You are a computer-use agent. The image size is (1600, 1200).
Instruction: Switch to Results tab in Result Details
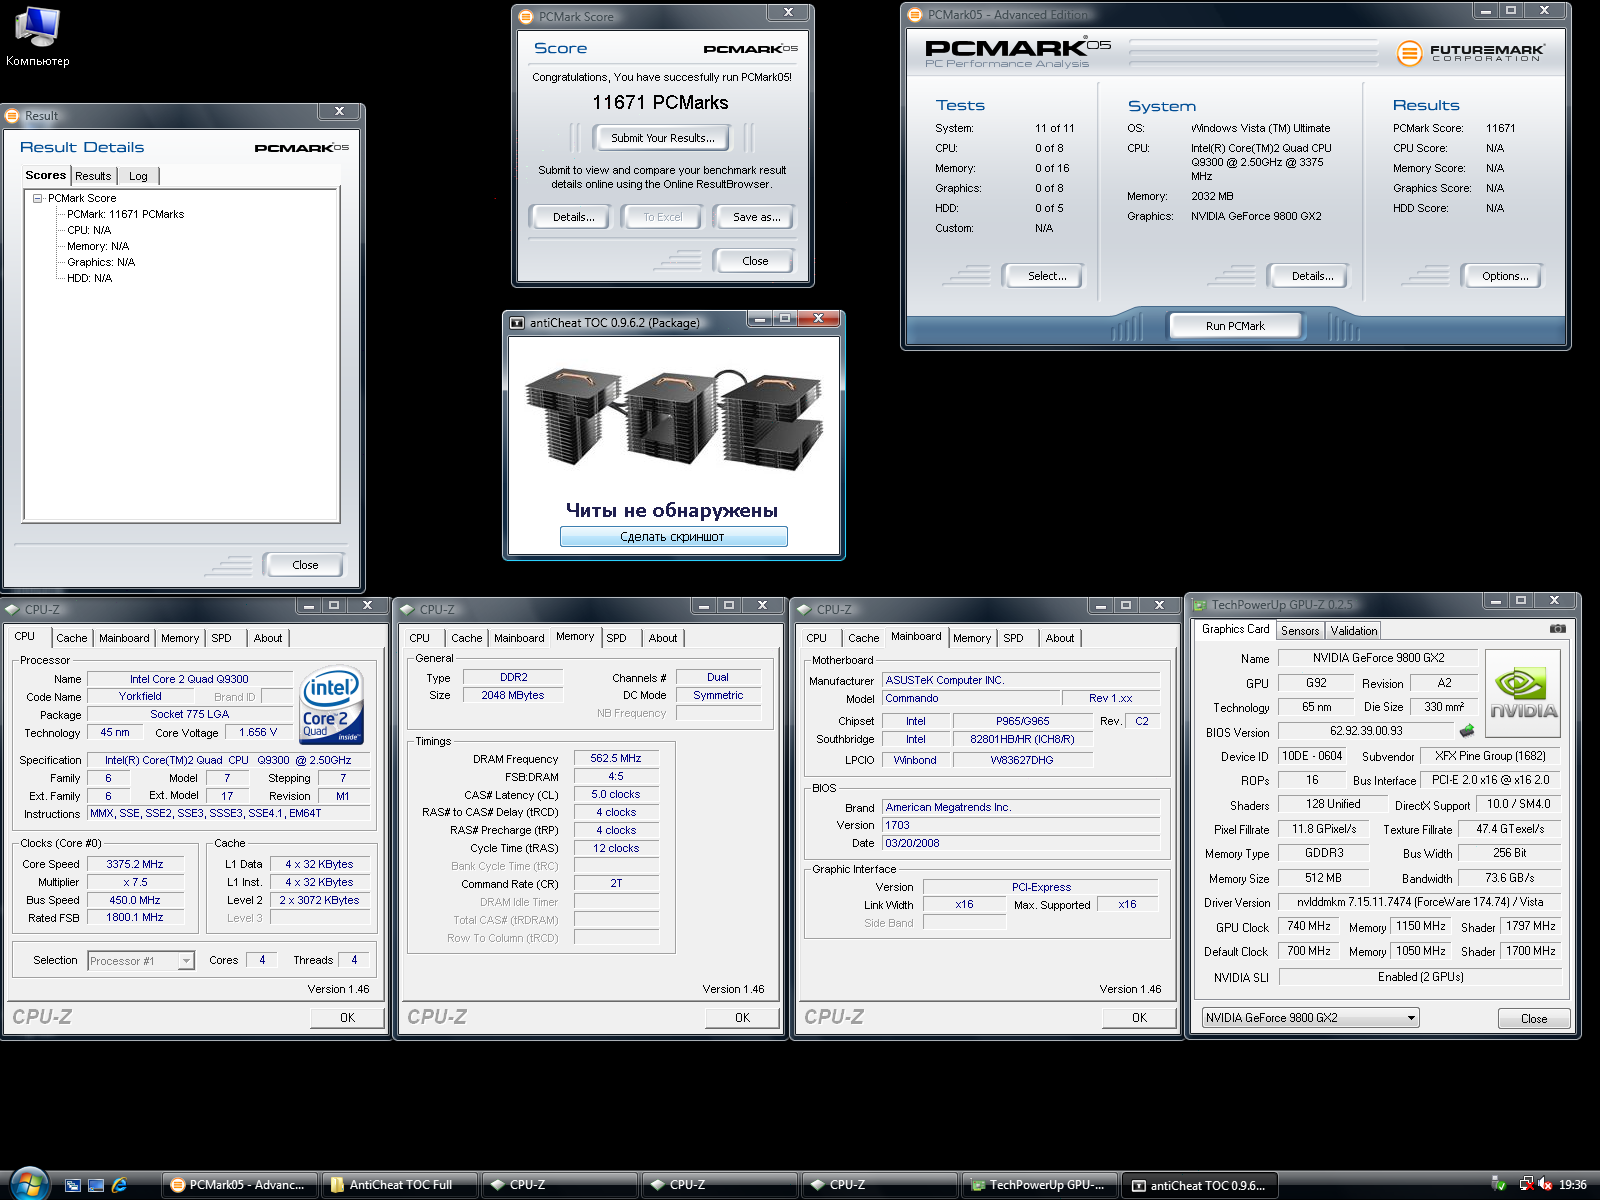(x=93, y=176)
